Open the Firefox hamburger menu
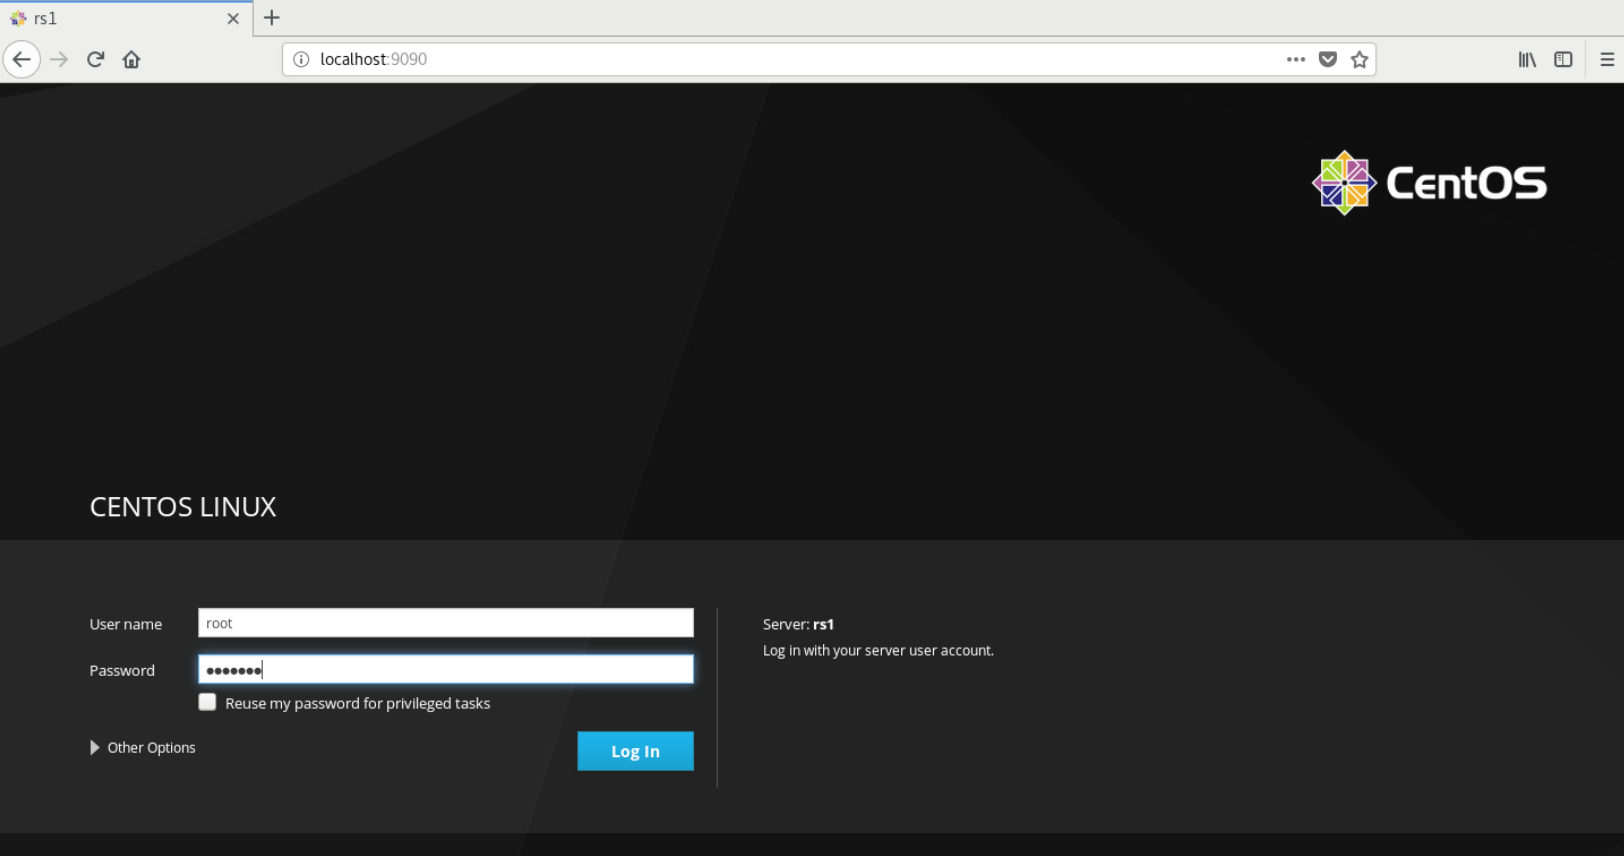This screenshot has width=1624, height=856. pyautogui.click(x=1607, y=60)
